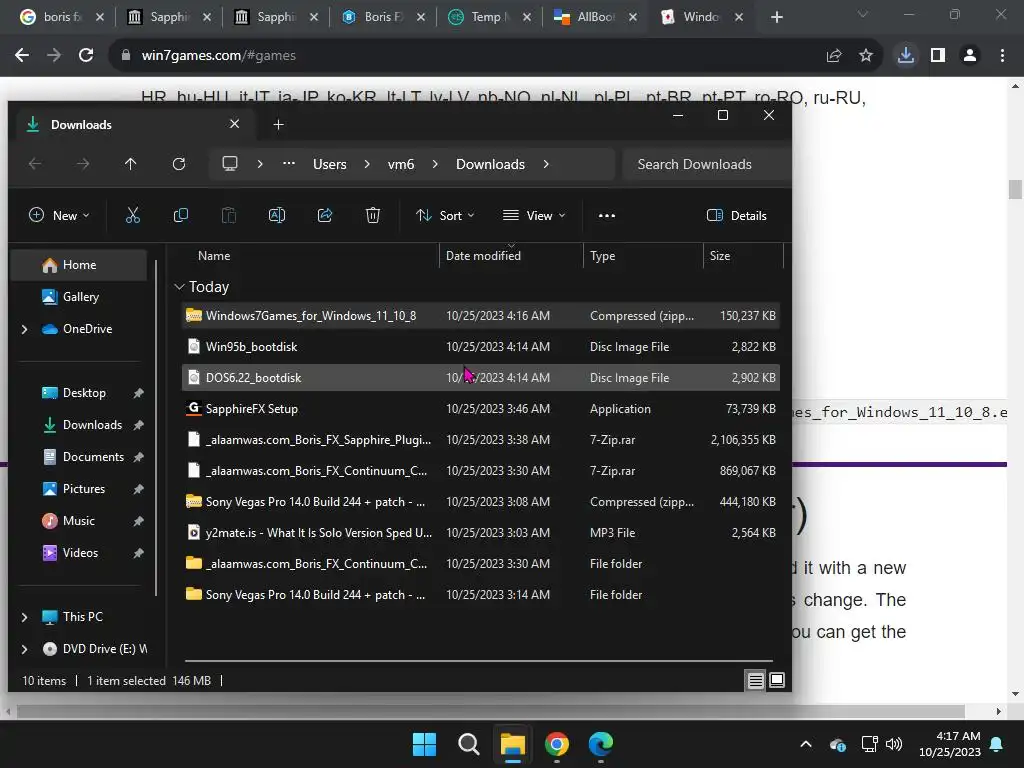The width and height of the screenshot is (1024, 768).
Task: Unpin Downloads using its pin icon
Action: pyautogui.click(x=138, y=425)
